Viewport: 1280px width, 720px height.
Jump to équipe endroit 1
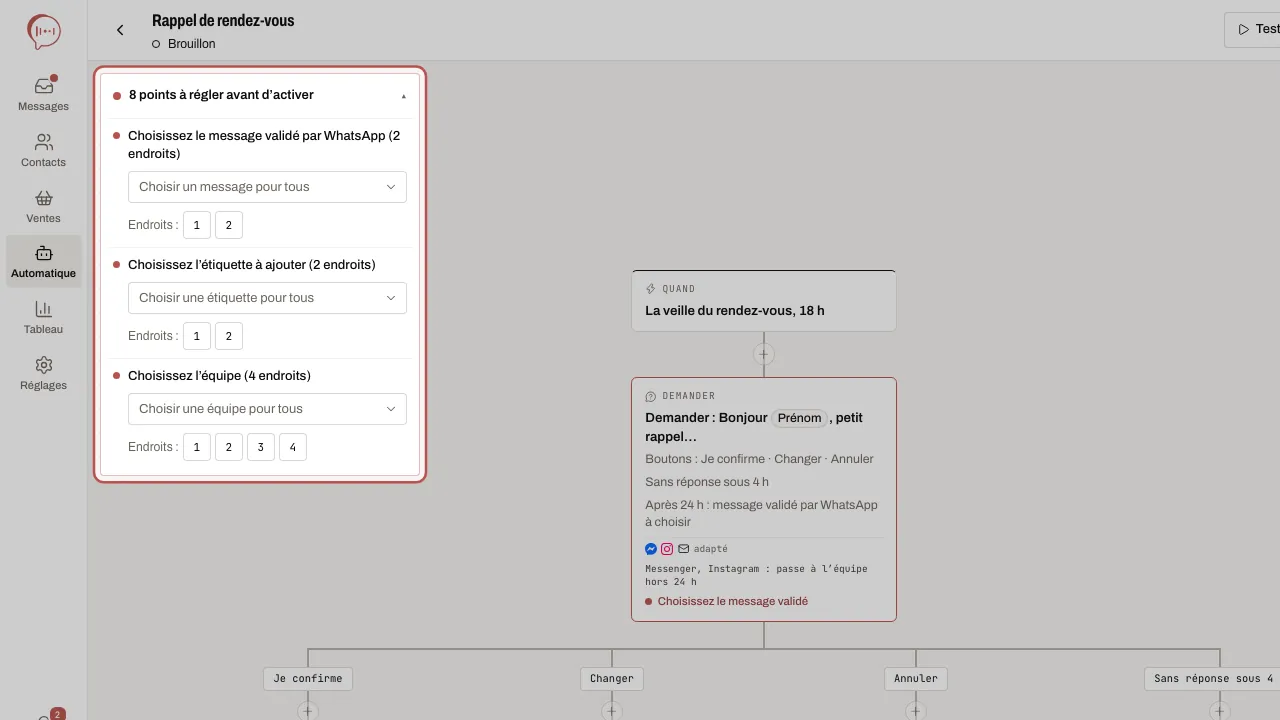point(197,447)
